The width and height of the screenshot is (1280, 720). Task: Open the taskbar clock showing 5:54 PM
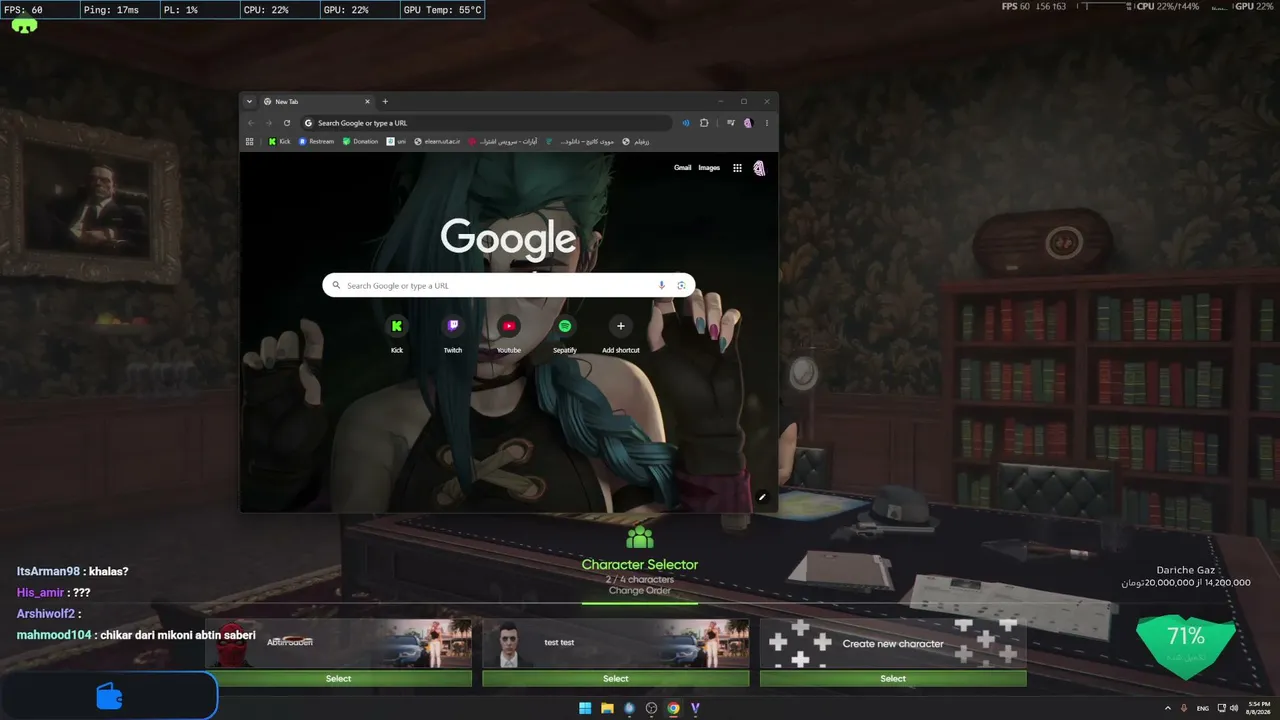(1258, 708)
